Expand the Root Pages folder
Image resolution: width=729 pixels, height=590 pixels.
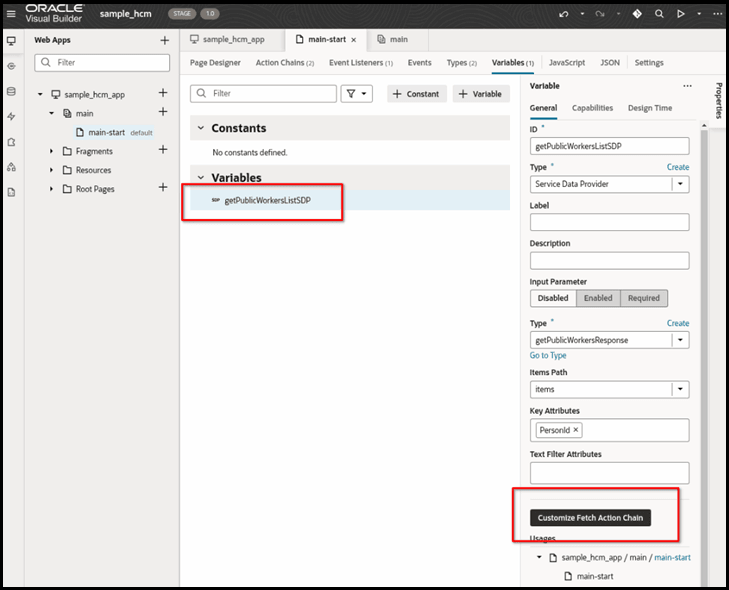click(52, 189)
